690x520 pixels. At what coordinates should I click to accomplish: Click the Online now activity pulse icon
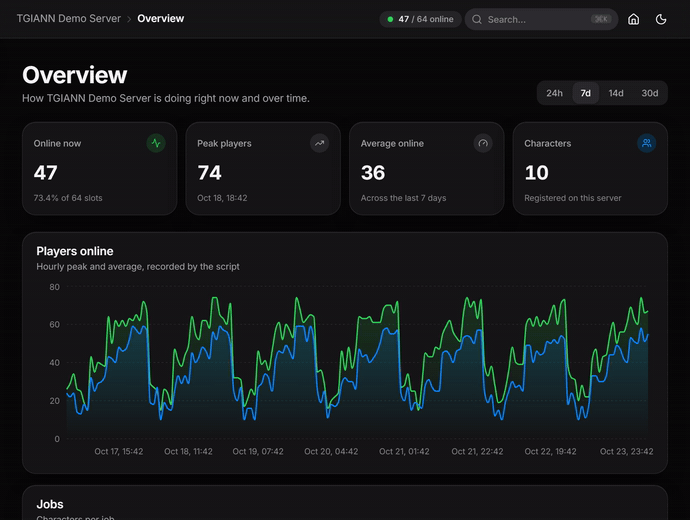[x=156, y=143]
